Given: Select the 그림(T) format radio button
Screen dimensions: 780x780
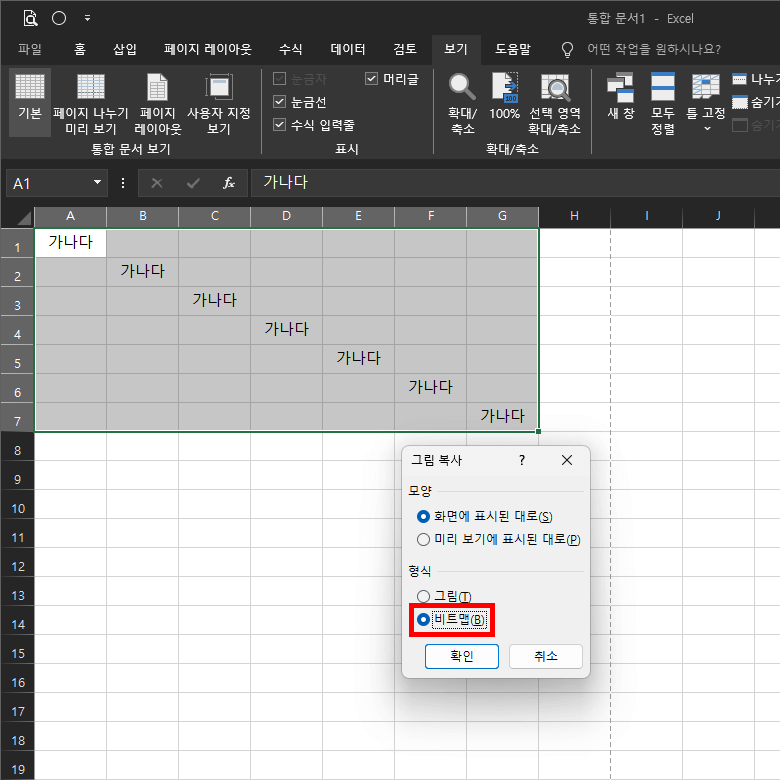Looking at the screenshot, I should (423, 596).
